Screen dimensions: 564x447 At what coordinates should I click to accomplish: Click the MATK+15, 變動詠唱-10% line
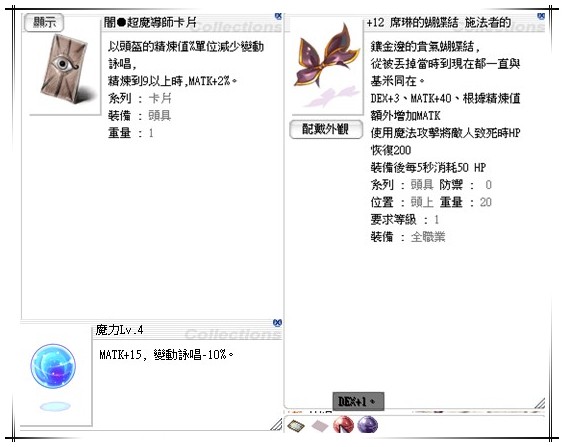[167, 355]
